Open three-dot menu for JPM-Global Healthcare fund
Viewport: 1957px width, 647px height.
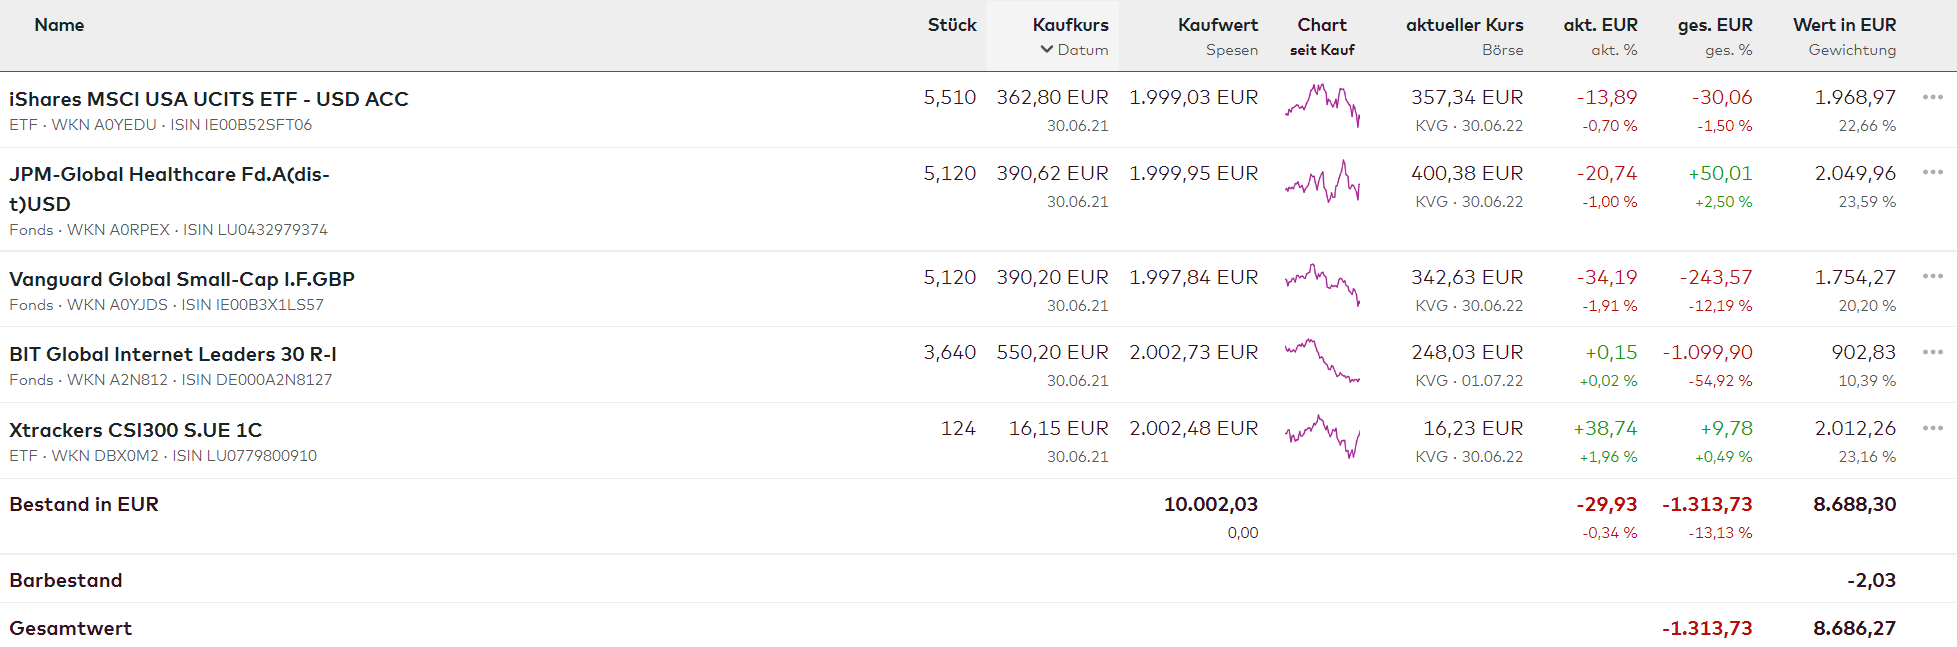(1932, 173)
